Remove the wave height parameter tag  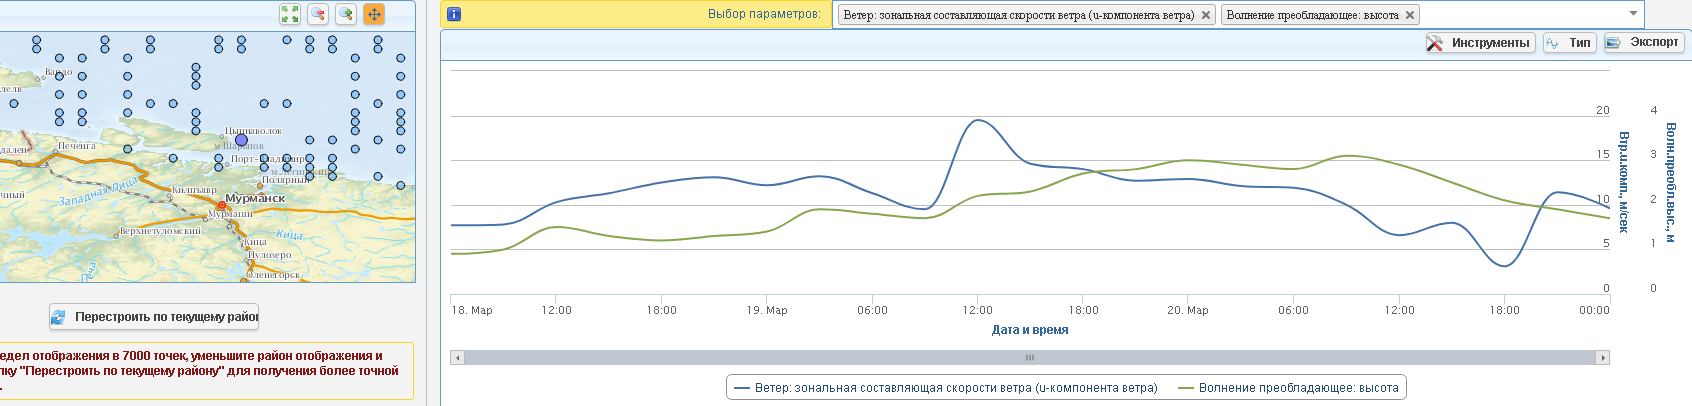pos(1410,15)
